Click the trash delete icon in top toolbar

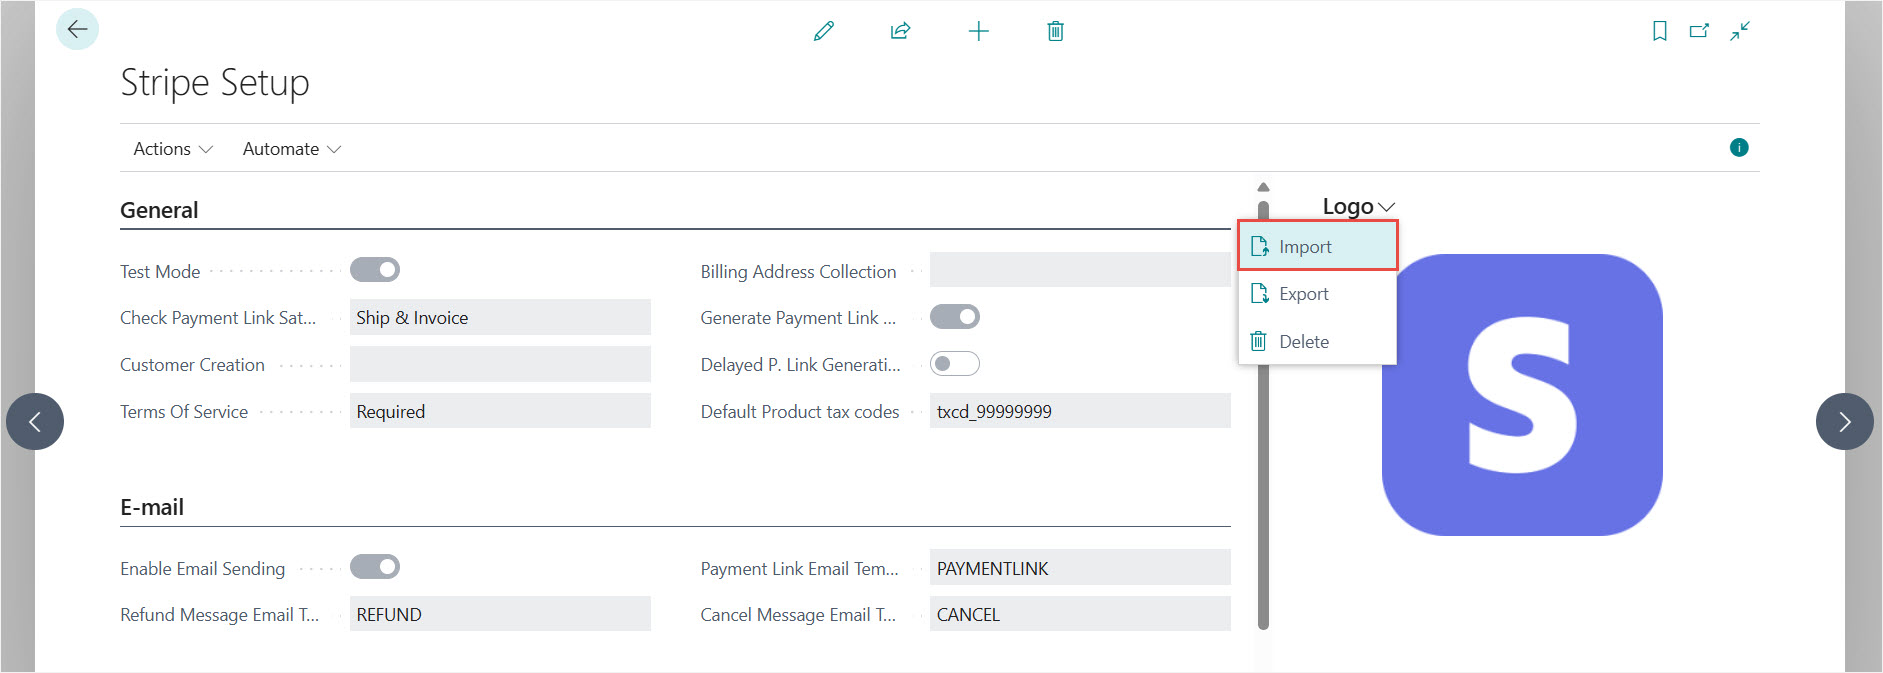point(1055,31)
